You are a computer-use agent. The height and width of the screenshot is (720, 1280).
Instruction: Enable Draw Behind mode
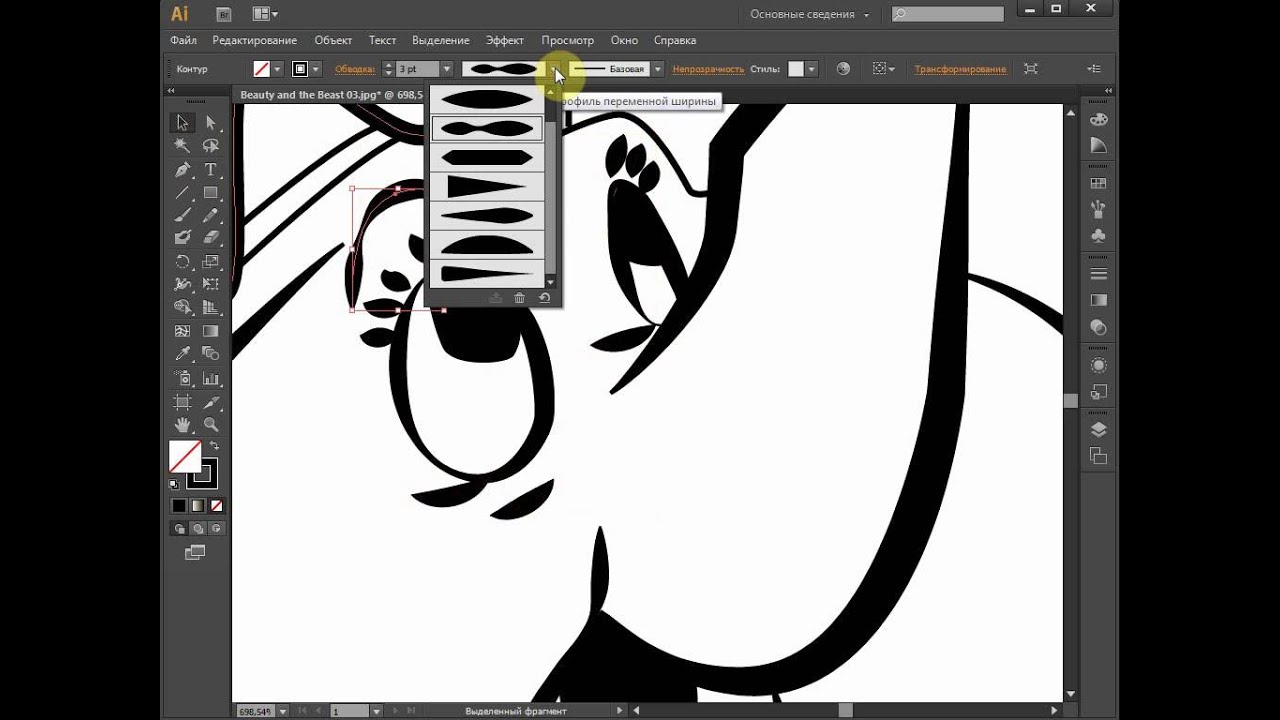pyautogui.click(x=198, y=529)
